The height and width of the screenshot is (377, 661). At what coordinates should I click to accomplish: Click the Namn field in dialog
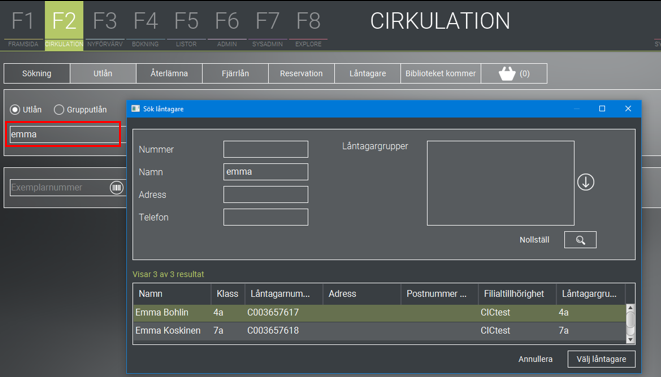[x=266, y=172]
